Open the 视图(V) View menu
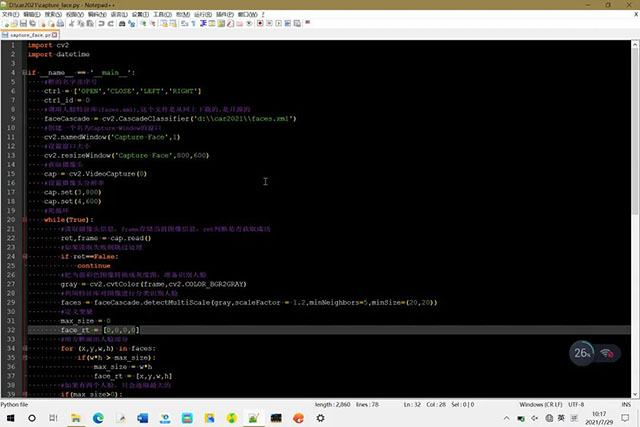 coord(75,14)
